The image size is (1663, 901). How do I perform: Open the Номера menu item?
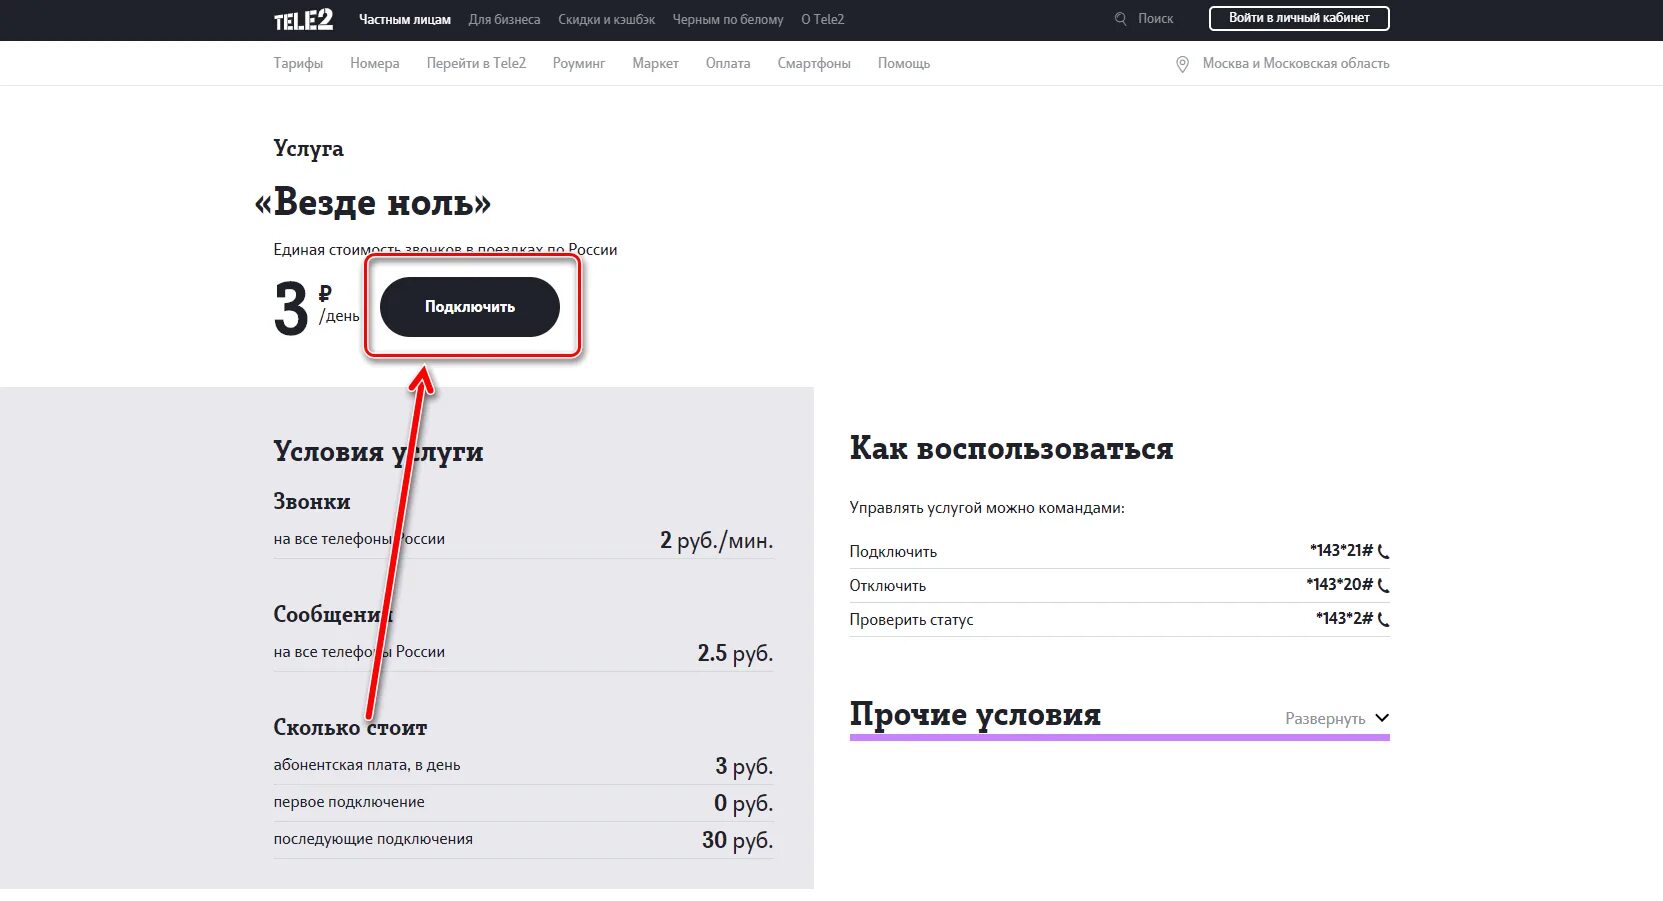point(375,63)
